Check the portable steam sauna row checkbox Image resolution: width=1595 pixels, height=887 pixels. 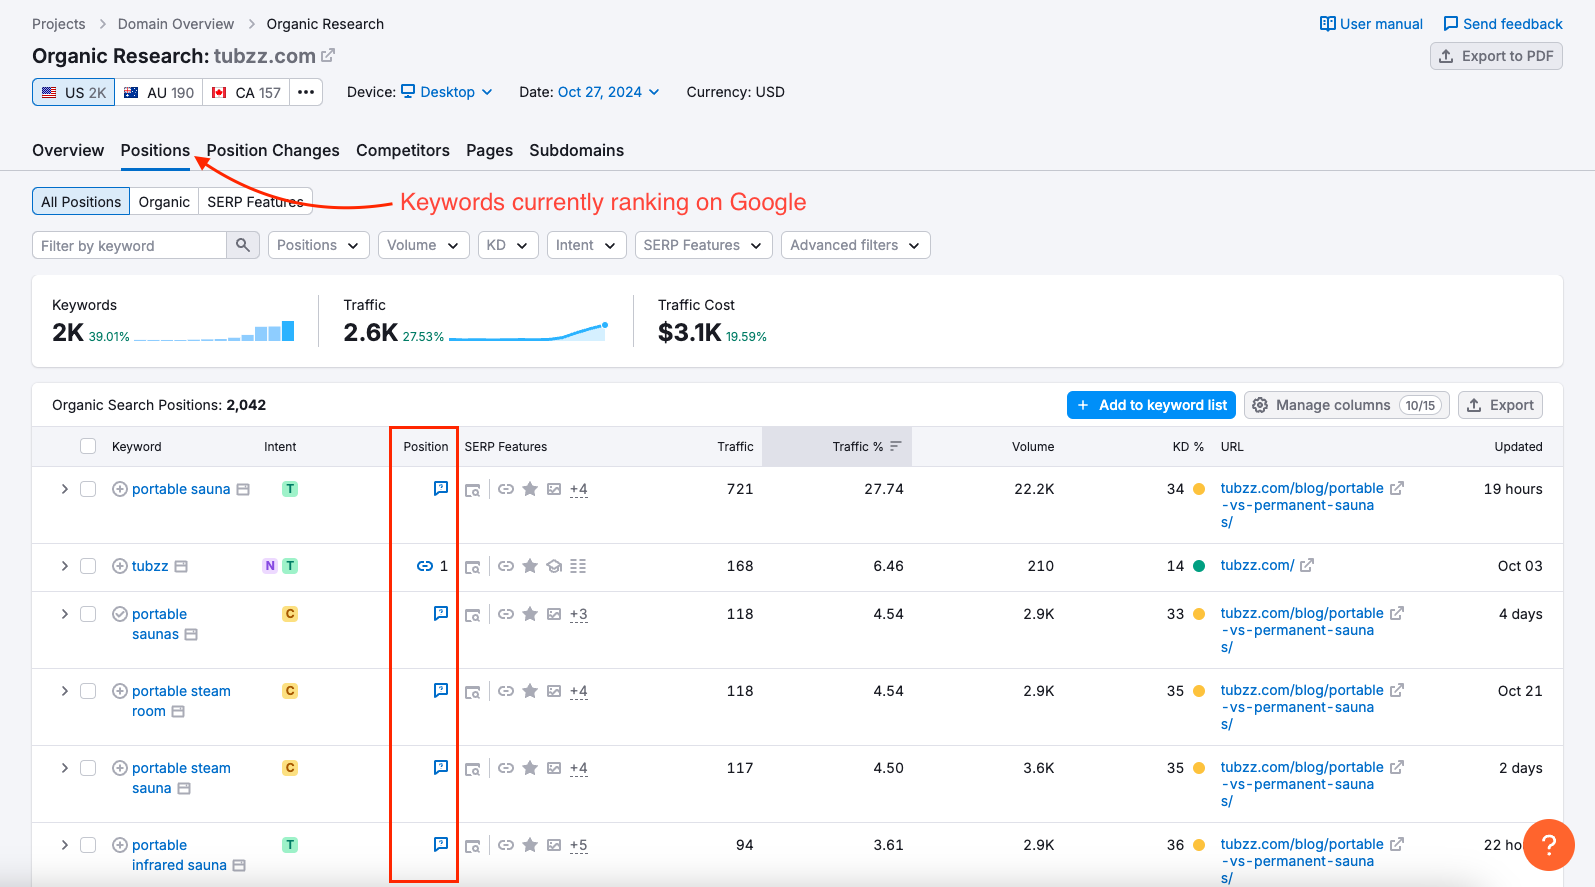pos(88,768)
